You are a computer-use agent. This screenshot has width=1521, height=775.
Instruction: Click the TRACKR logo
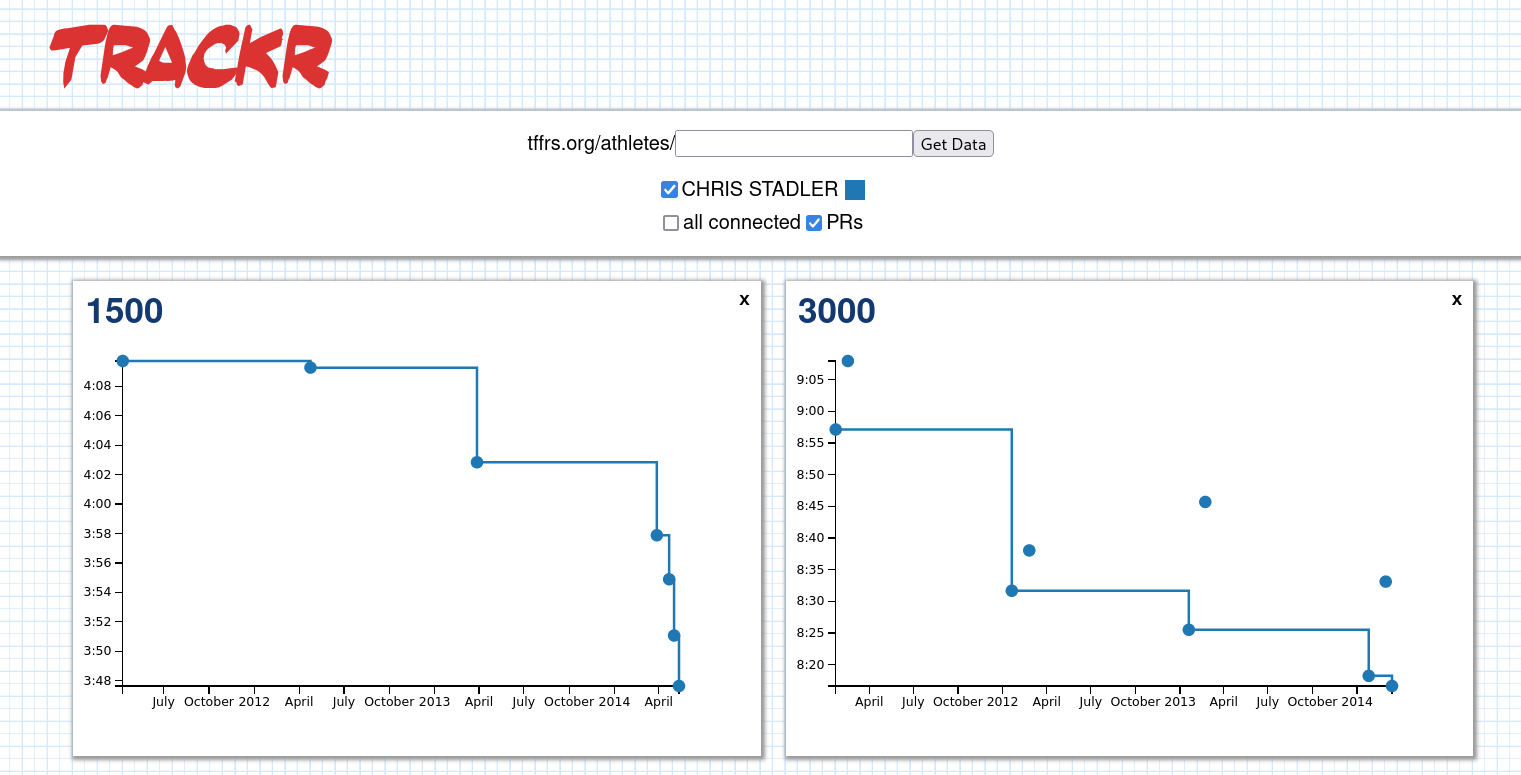tap(191, 56)
